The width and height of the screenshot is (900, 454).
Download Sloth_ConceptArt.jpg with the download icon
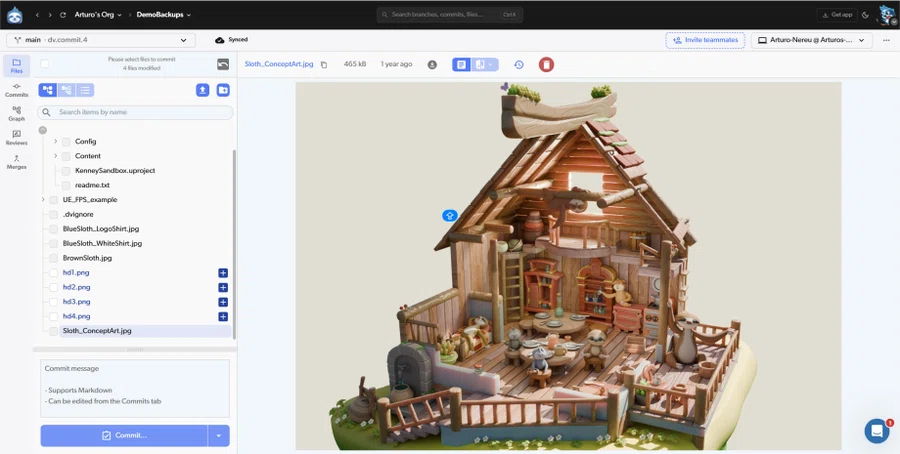click(432, 64)
